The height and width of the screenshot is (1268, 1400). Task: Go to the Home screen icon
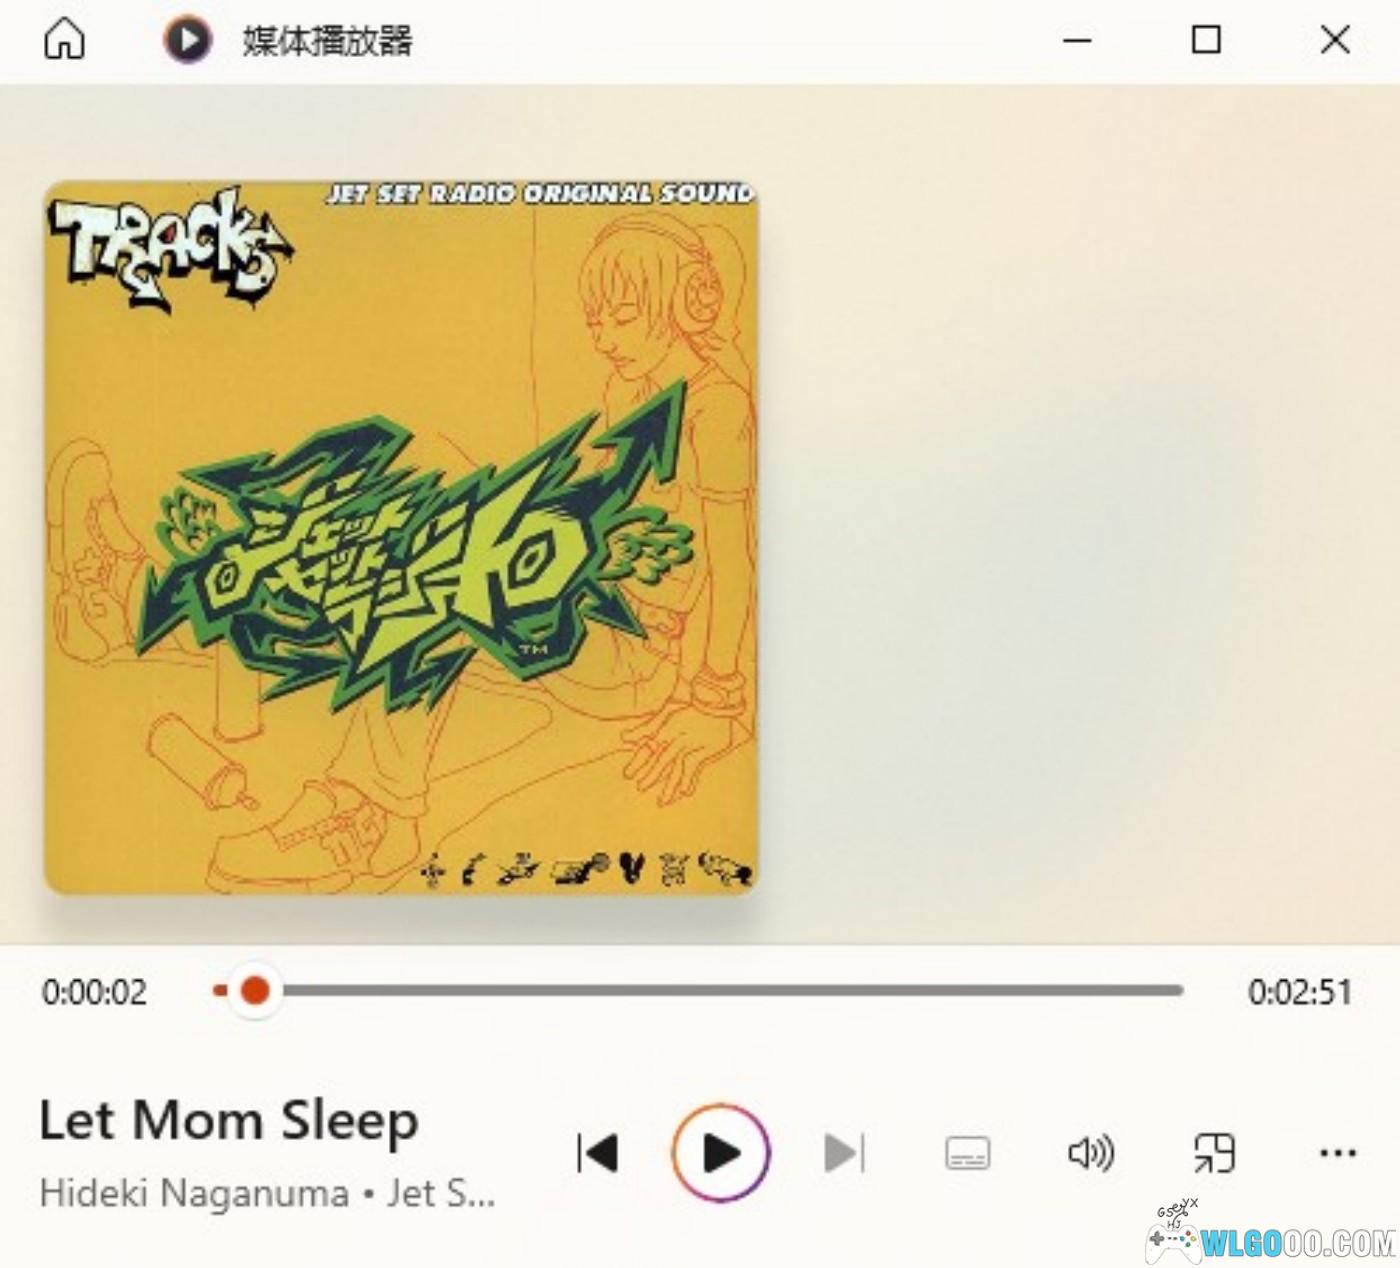click(65, 40)
